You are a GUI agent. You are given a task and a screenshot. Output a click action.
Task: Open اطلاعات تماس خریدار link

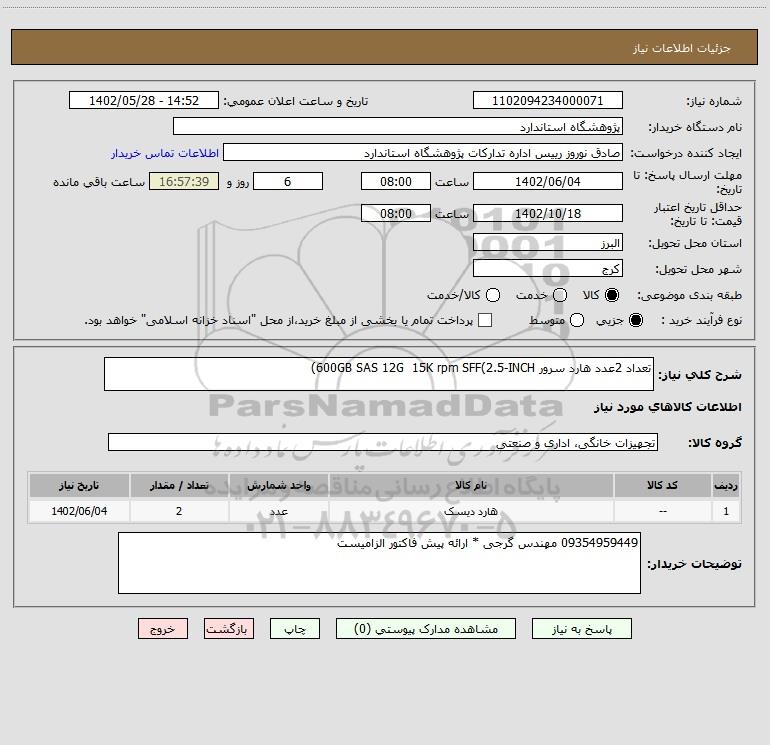(x=165, y=153)
